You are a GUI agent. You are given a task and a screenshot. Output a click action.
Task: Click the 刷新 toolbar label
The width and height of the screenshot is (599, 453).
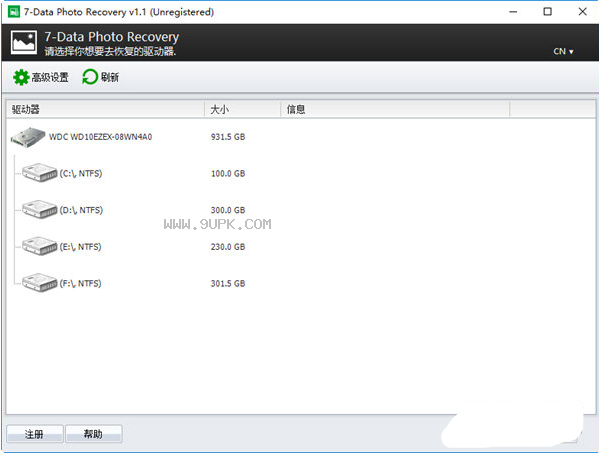click(x=110, y=77)
